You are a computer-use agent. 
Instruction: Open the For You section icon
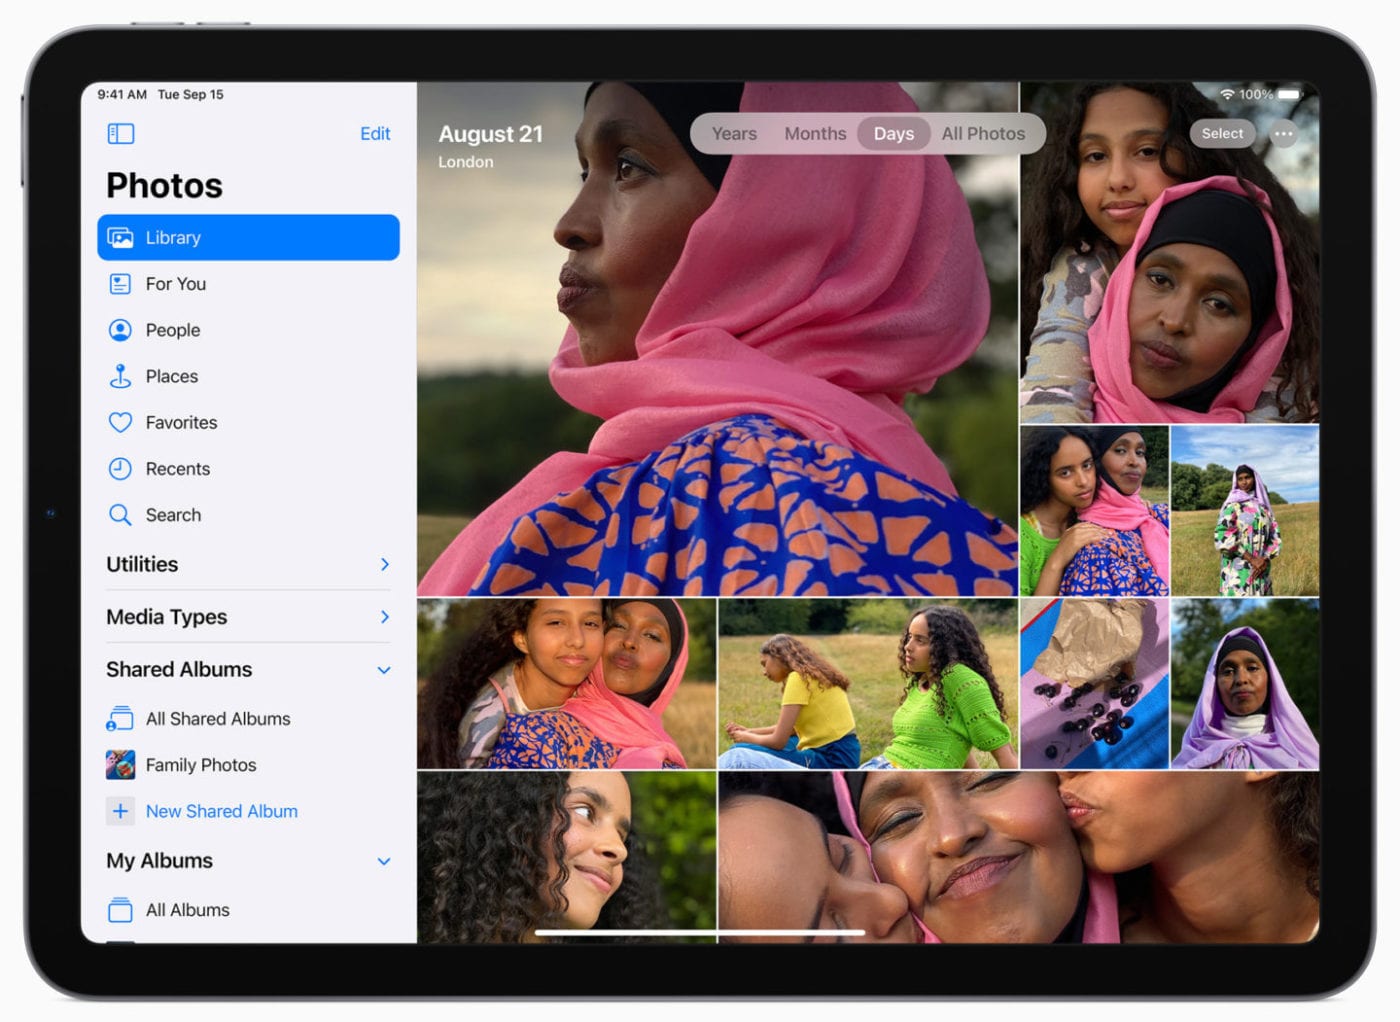click(x=120, y=284)
